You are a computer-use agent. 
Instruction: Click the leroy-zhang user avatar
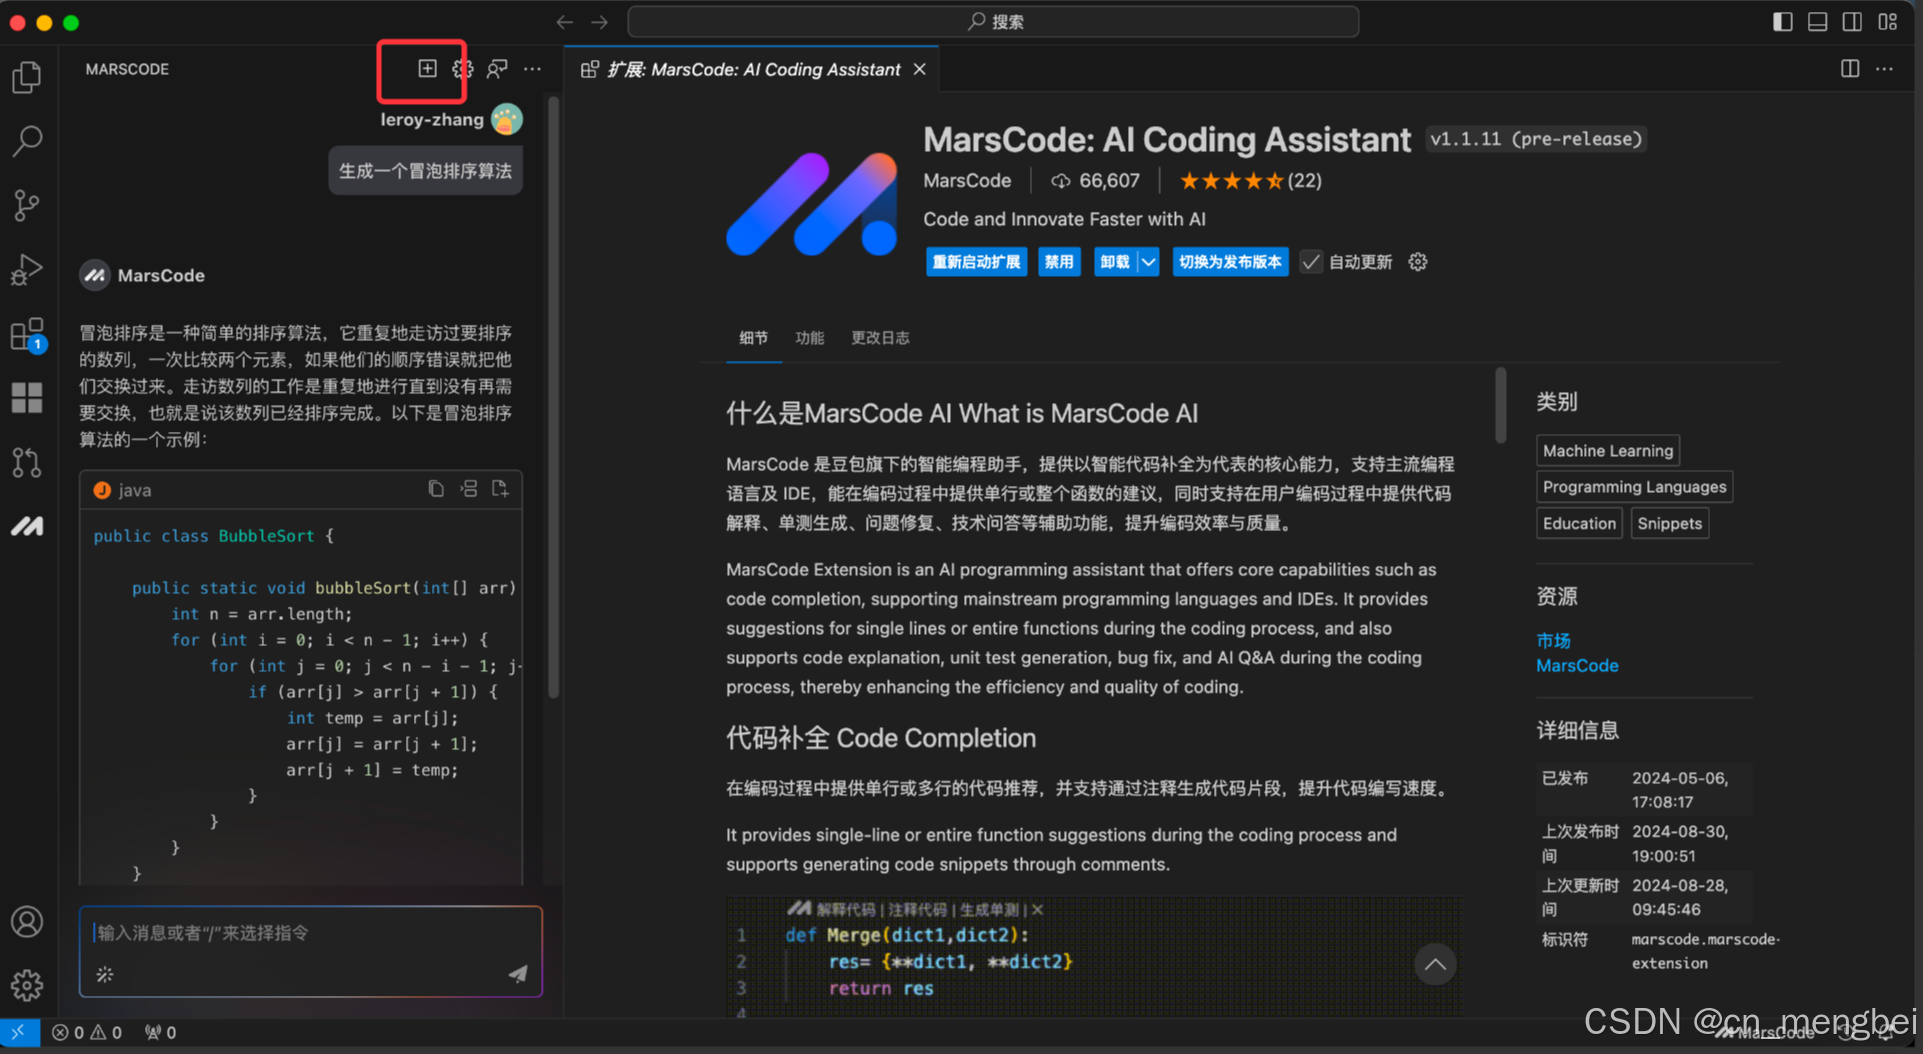pos(507,119)
